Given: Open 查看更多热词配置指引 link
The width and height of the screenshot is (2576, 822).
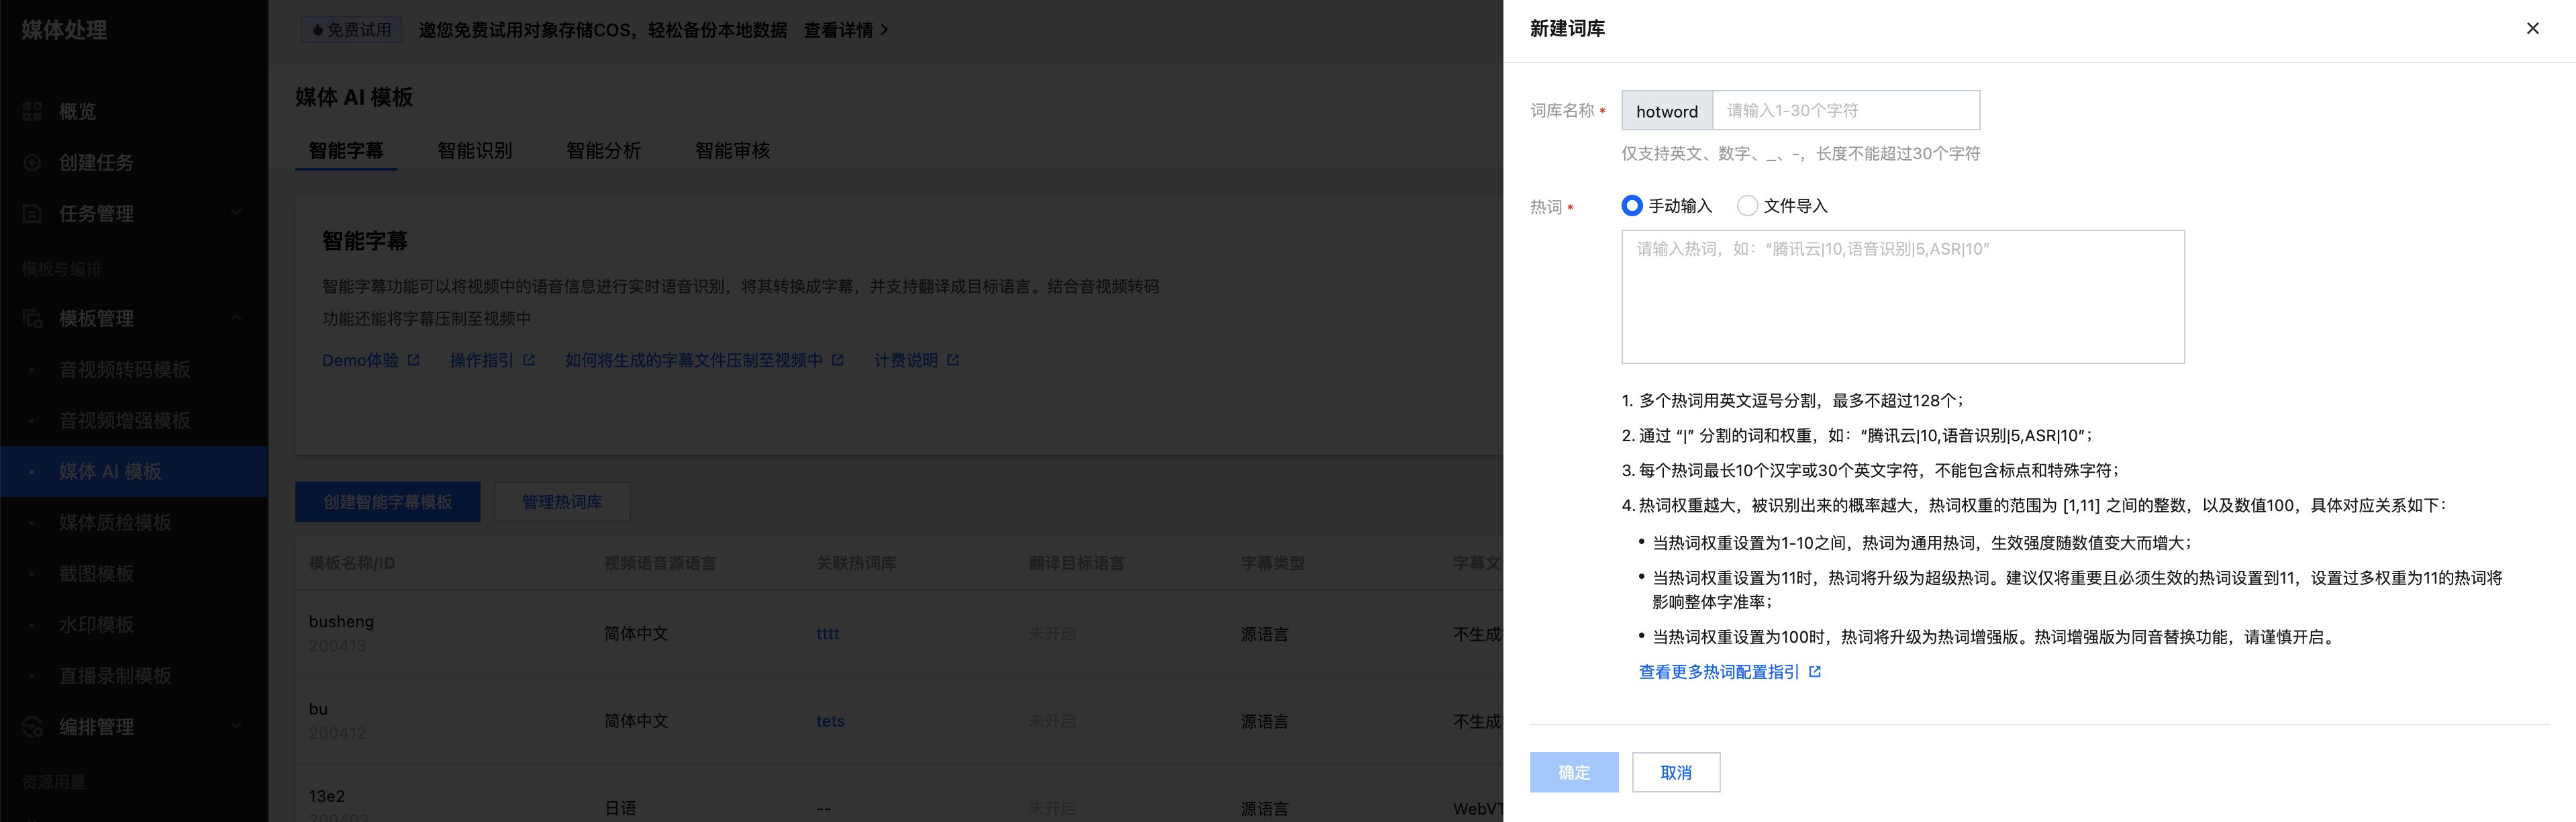Looking at the screenshot, I should tap(1718, 672).
